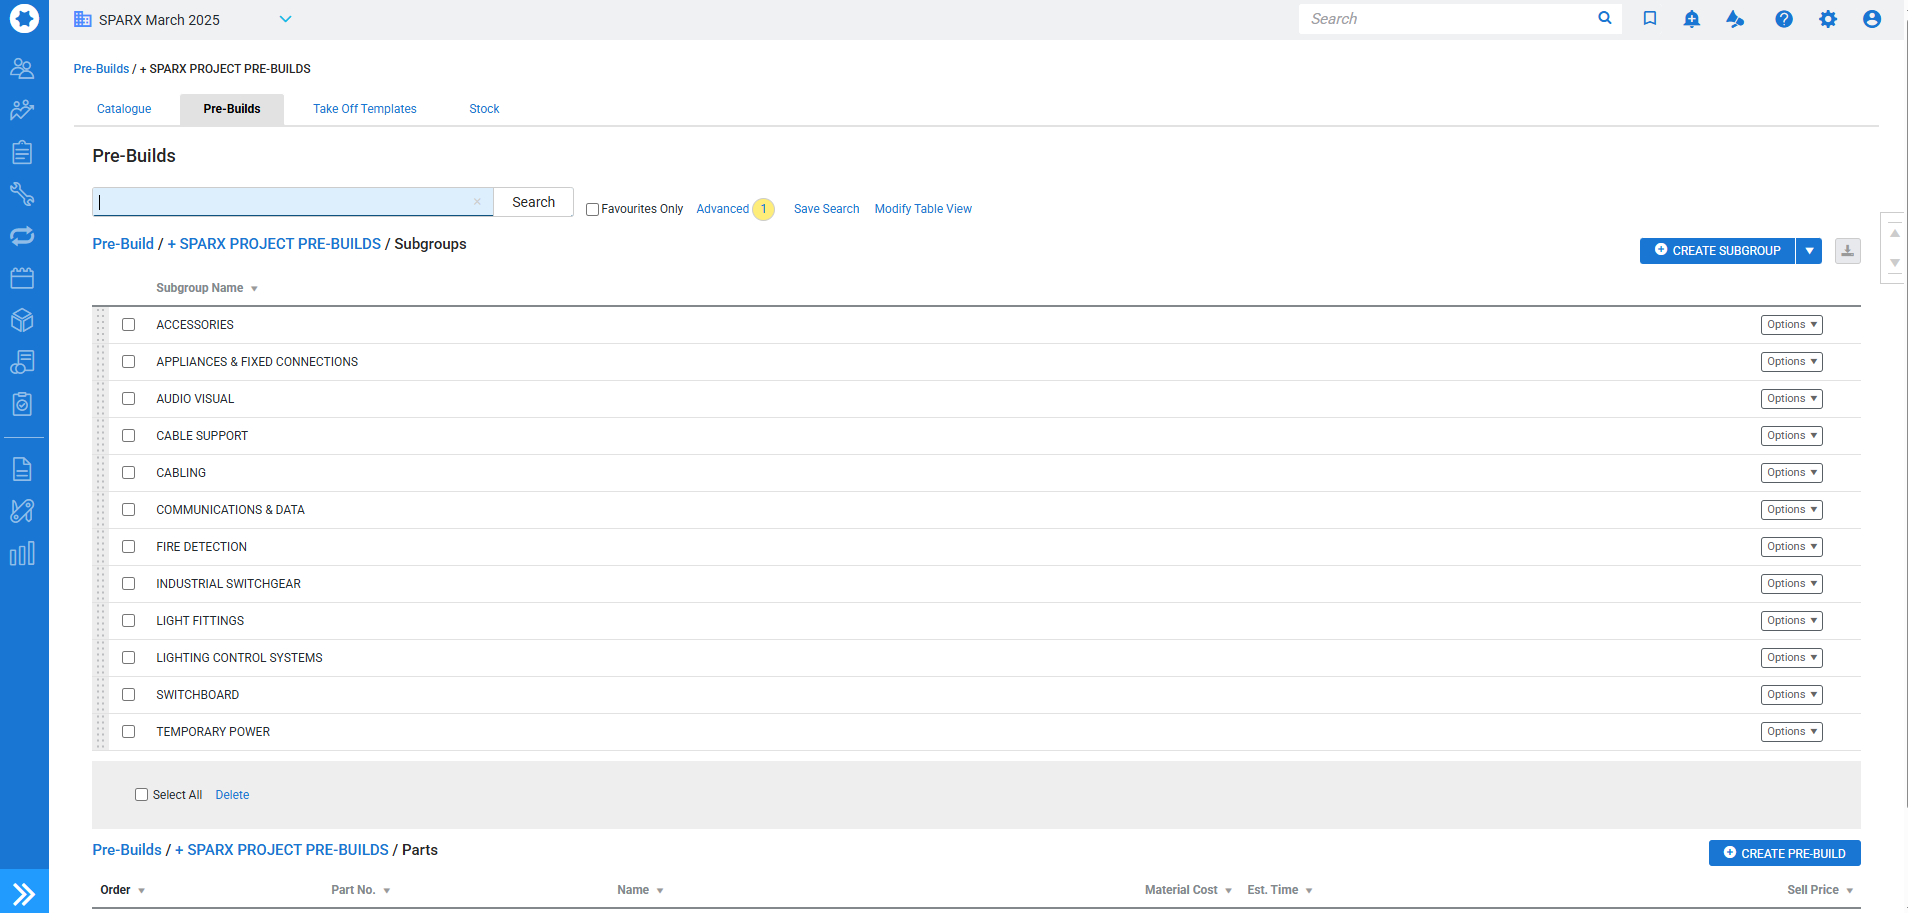
Task: Open the SPARX March 2025 company dropdown
Action: 285,19
